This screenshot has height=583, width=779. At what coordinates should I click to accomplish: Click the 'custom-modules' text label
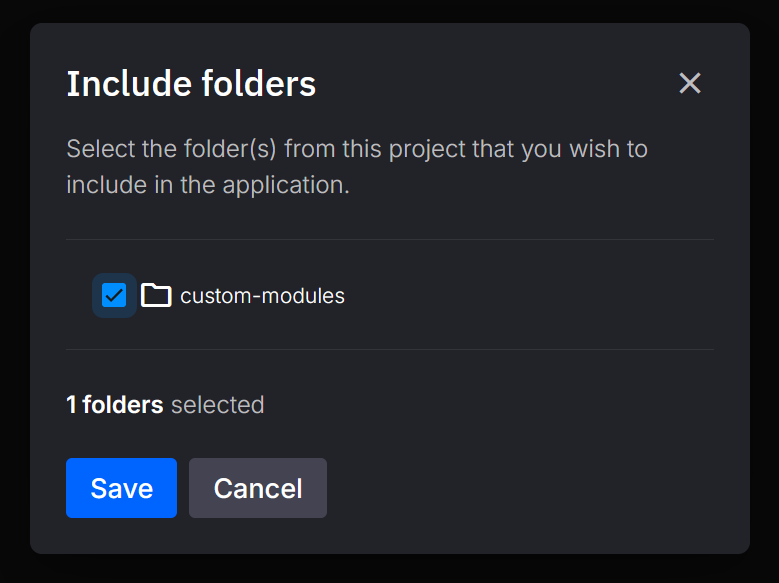click(x=262, y=296)
